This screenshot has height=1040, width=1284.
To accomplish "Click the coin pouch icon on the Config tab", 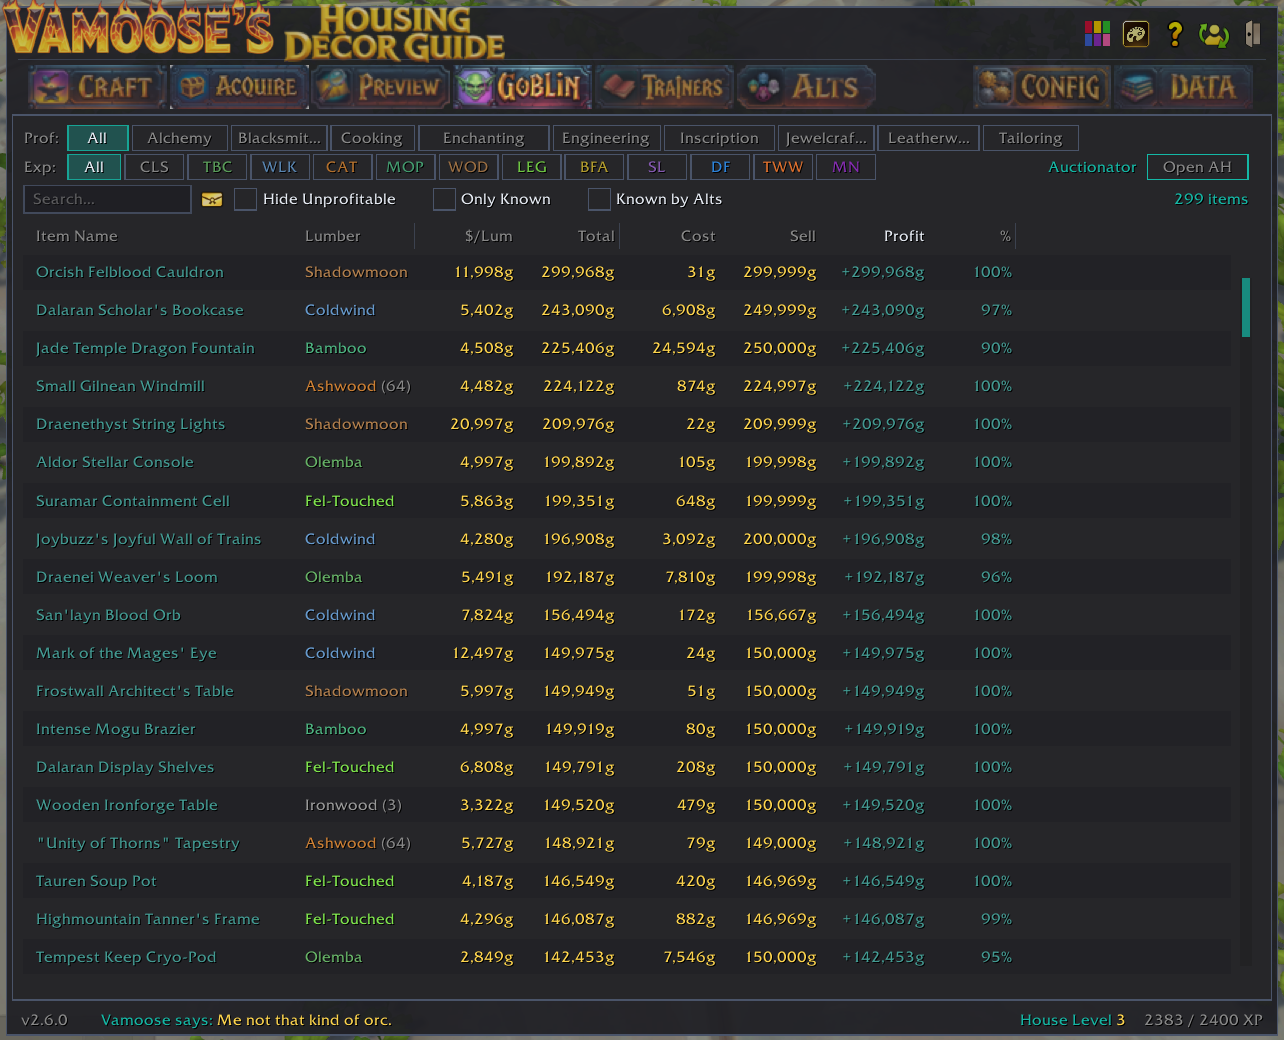I will click(994, 87).
